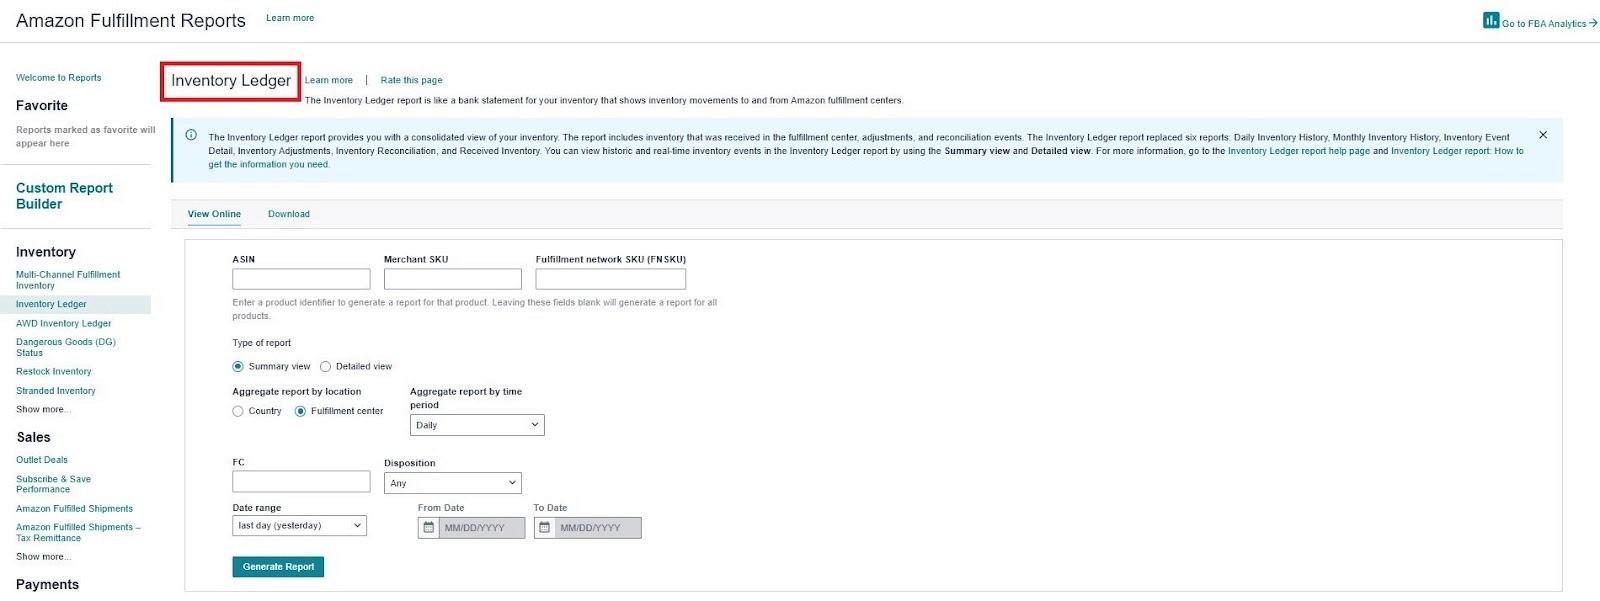Focus the ASIN input field

[301, 279]
